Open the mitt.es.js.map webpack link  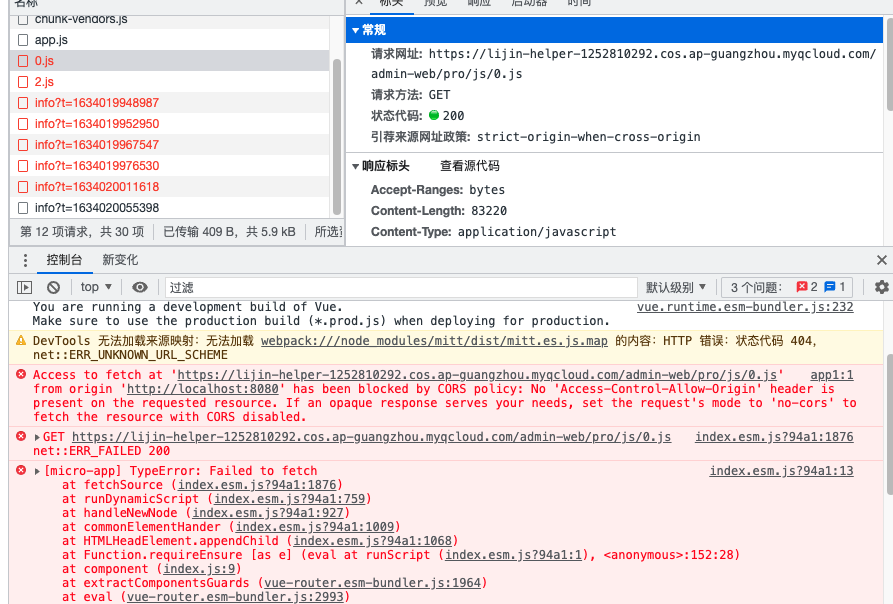tap(434, 340)
